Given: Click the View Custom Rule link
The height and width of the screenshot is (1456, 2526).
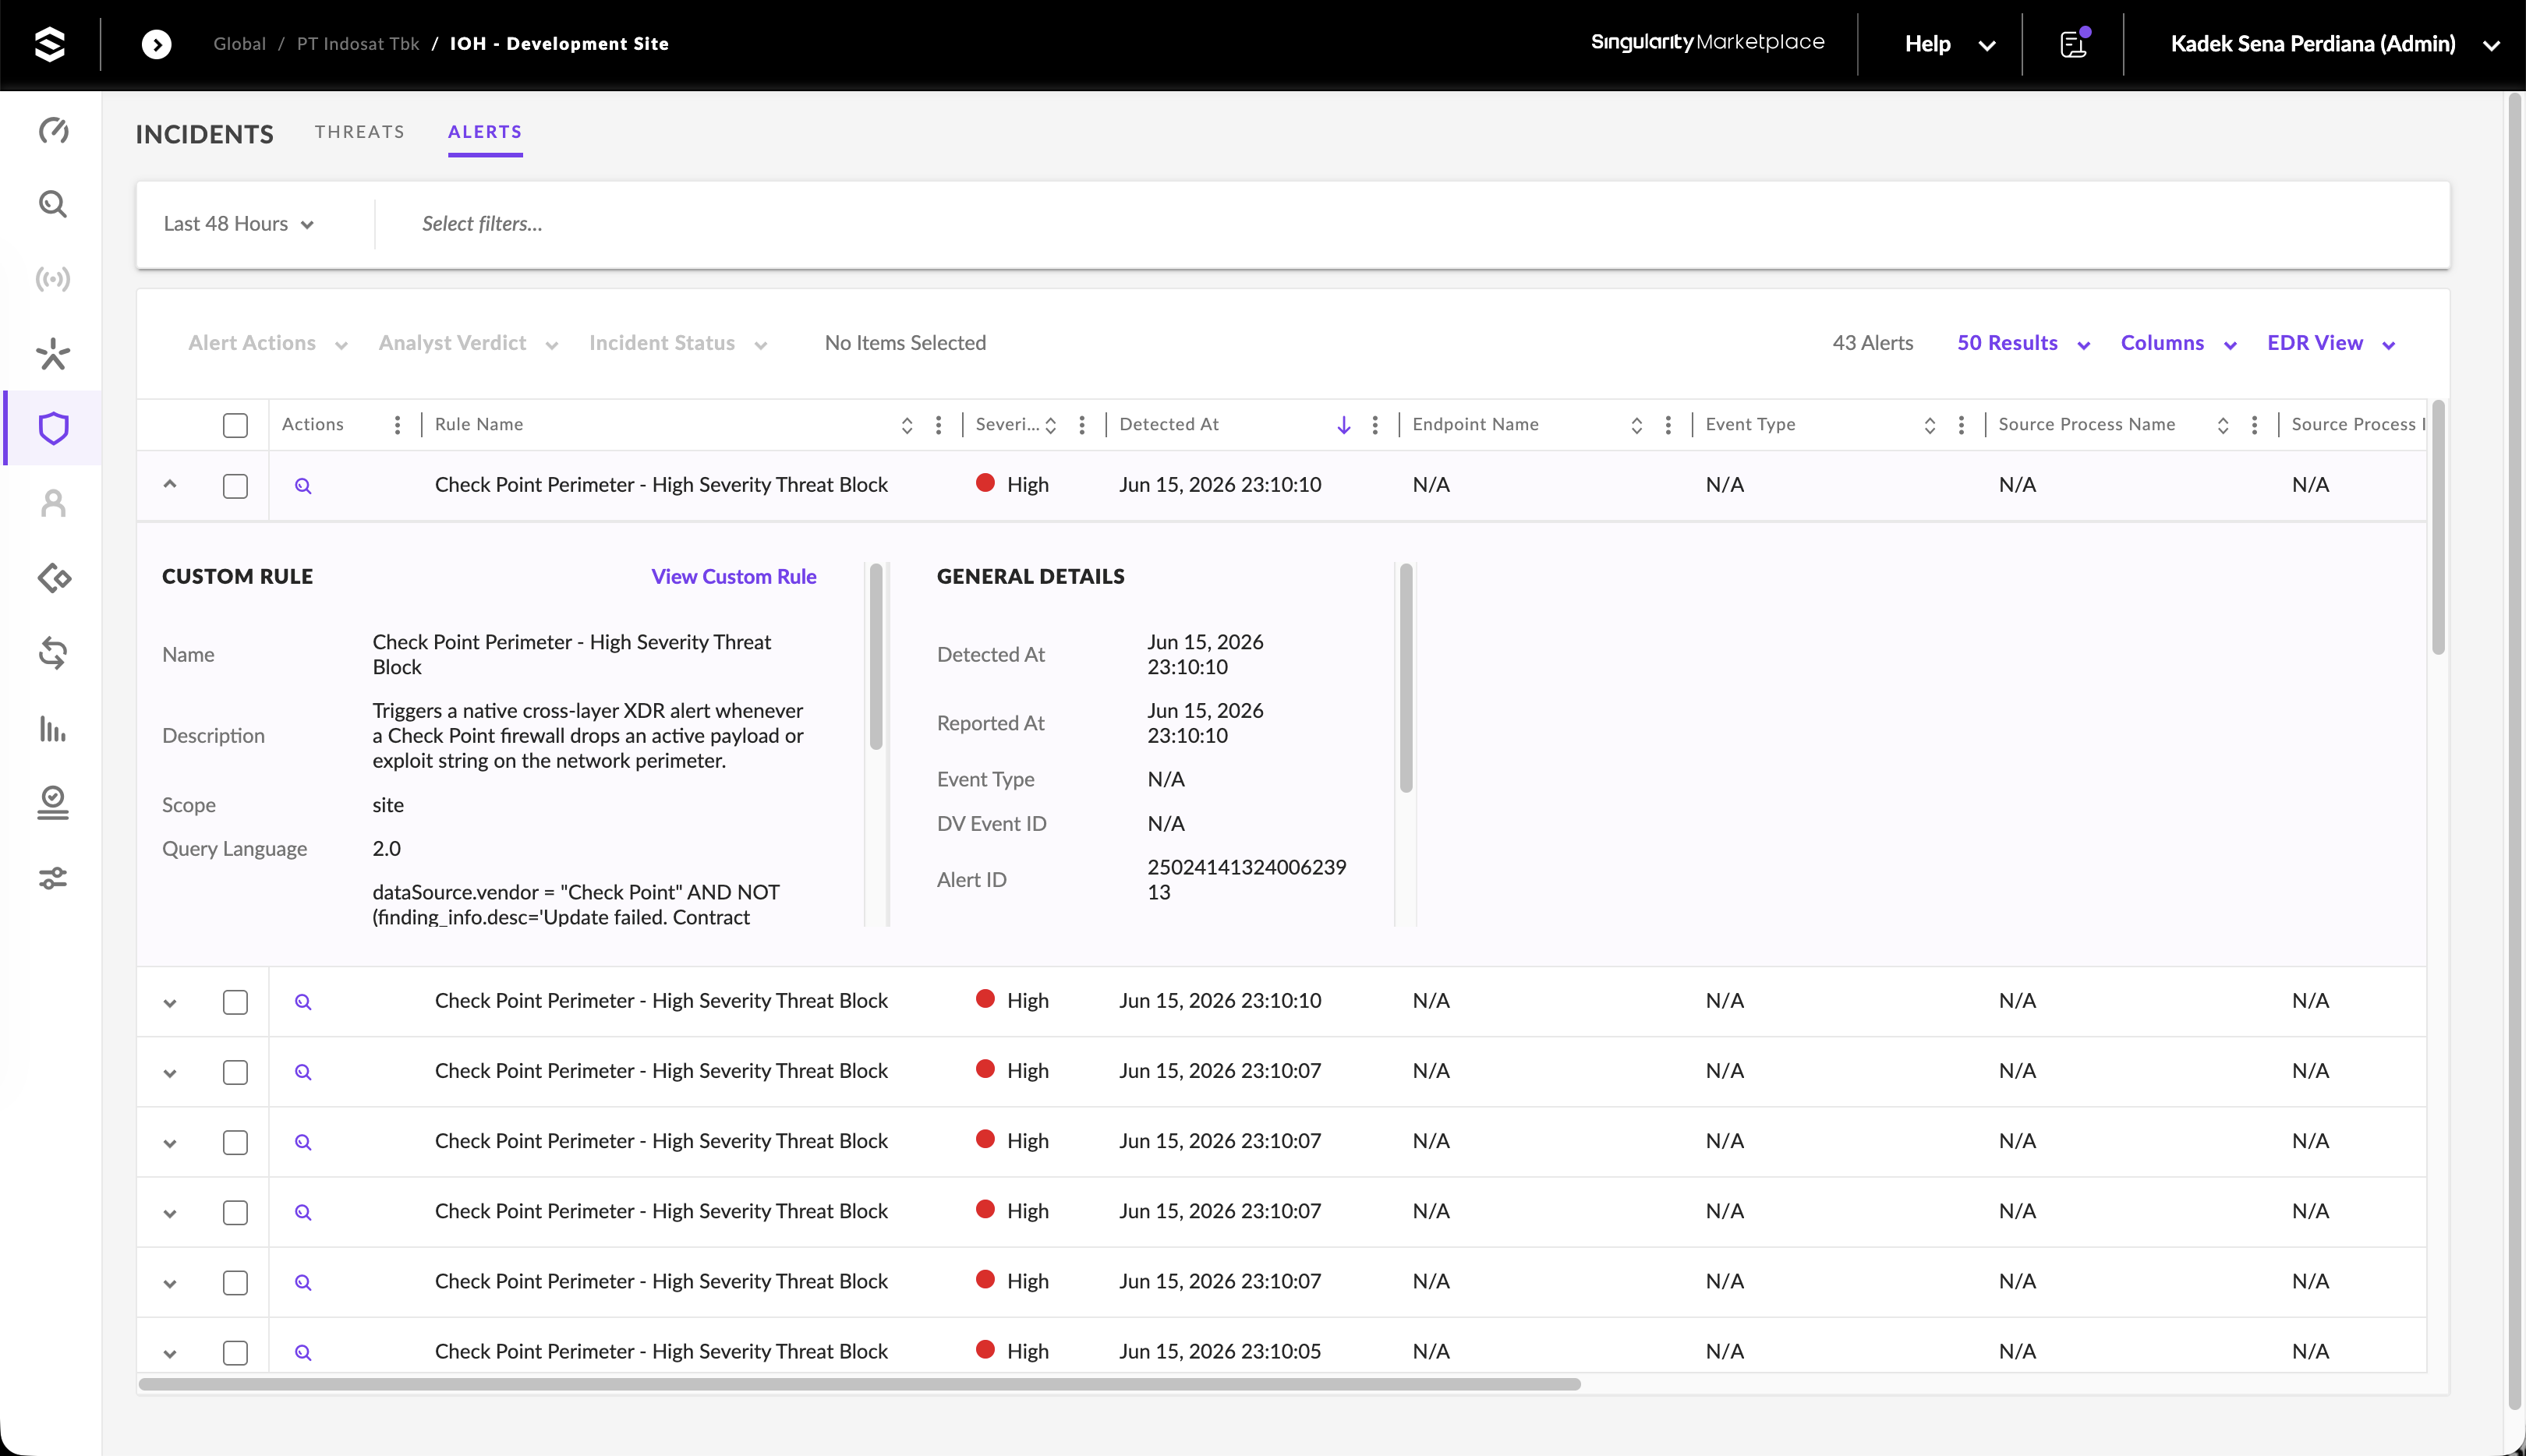Looking at the screenshot, I should pyautogui.click(x=734, y=577).
